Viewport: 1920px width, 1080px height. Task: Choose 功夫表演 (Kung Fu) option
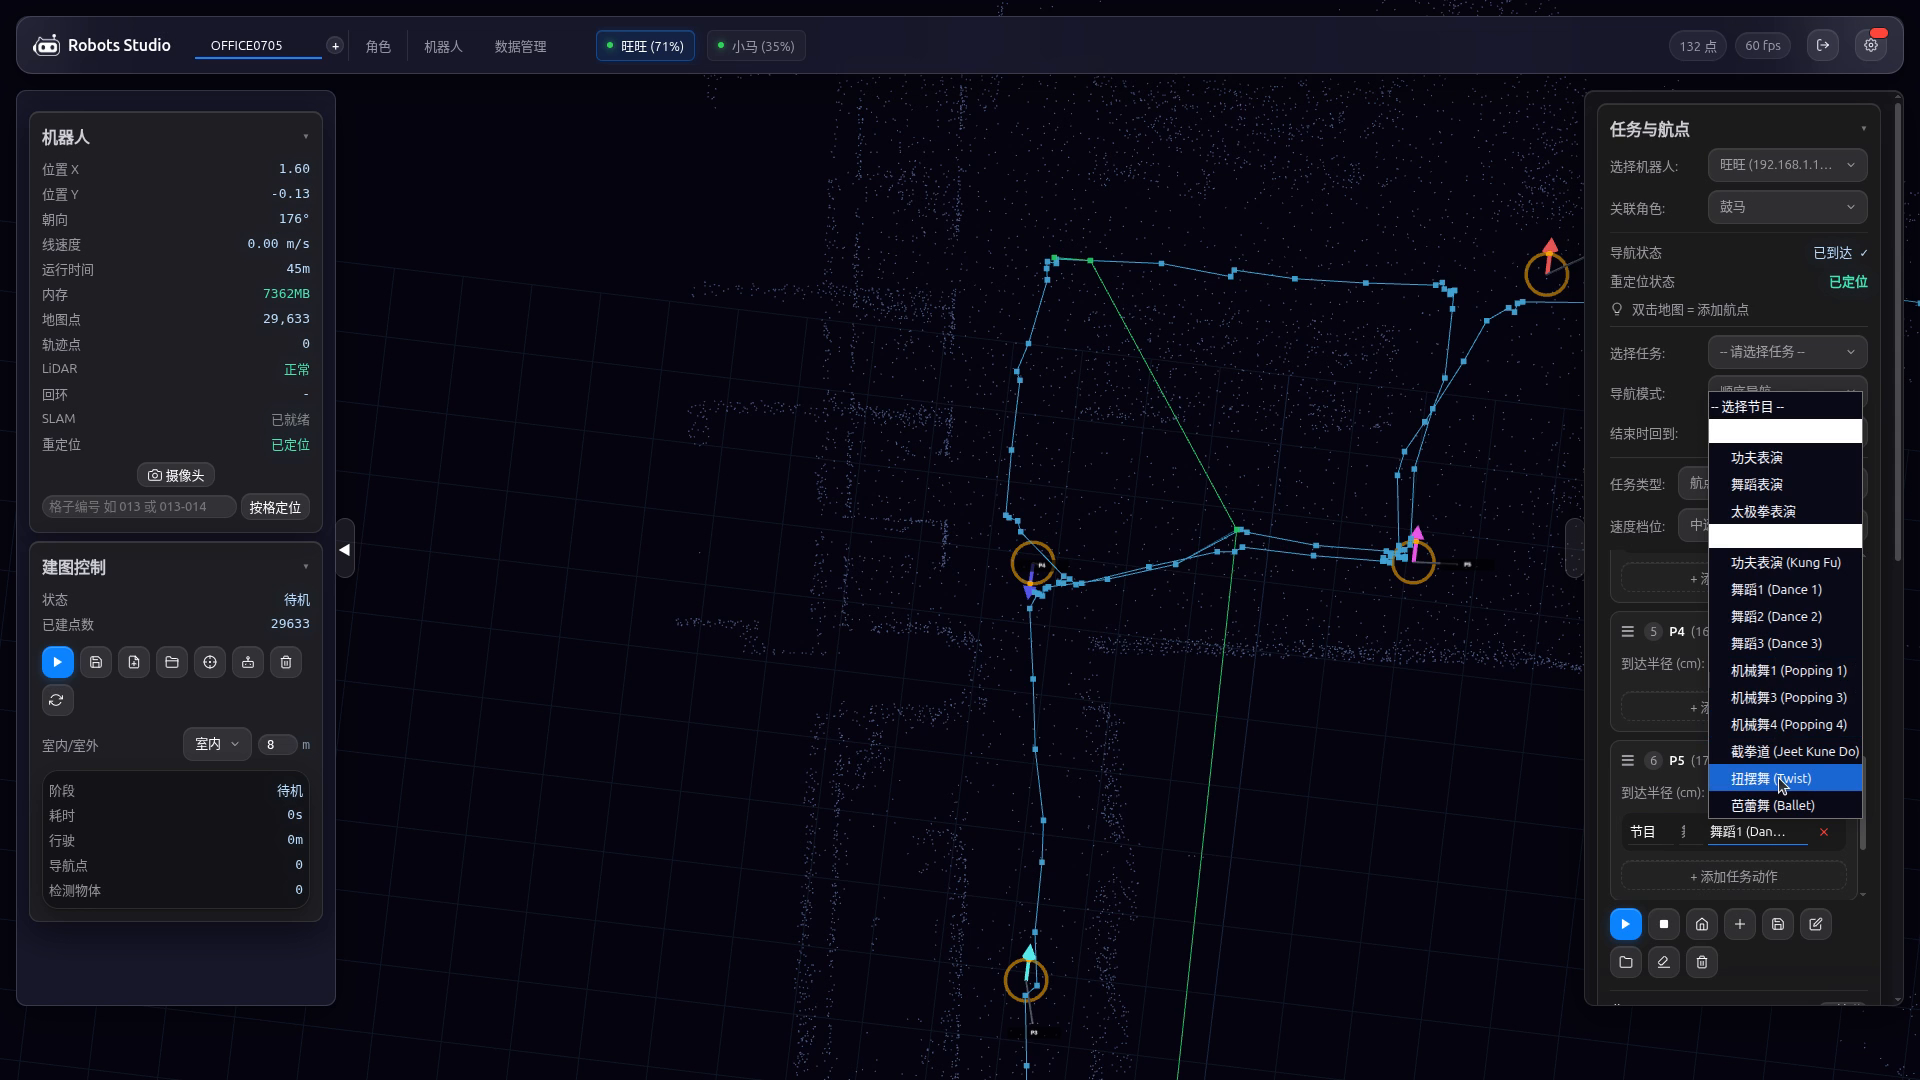coord(1785,562)
